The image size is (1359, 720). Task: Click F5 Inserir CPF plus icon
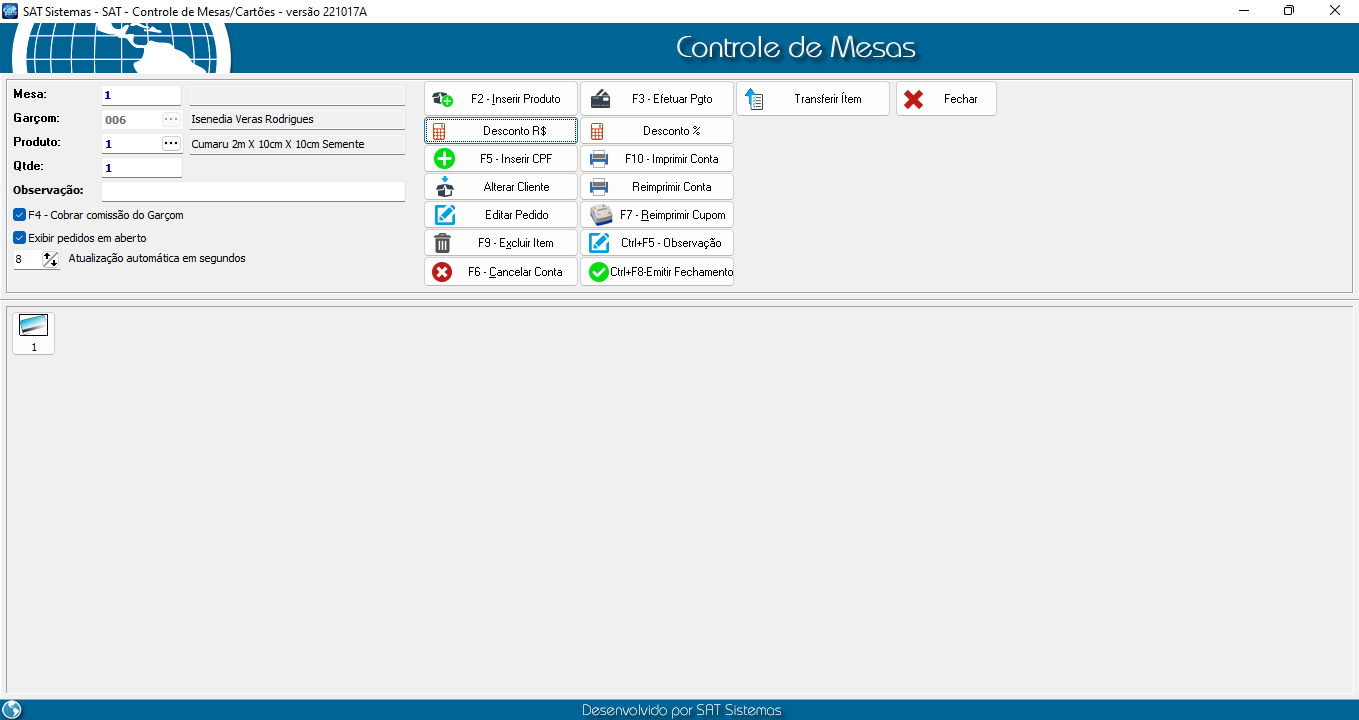pos(444,159)
